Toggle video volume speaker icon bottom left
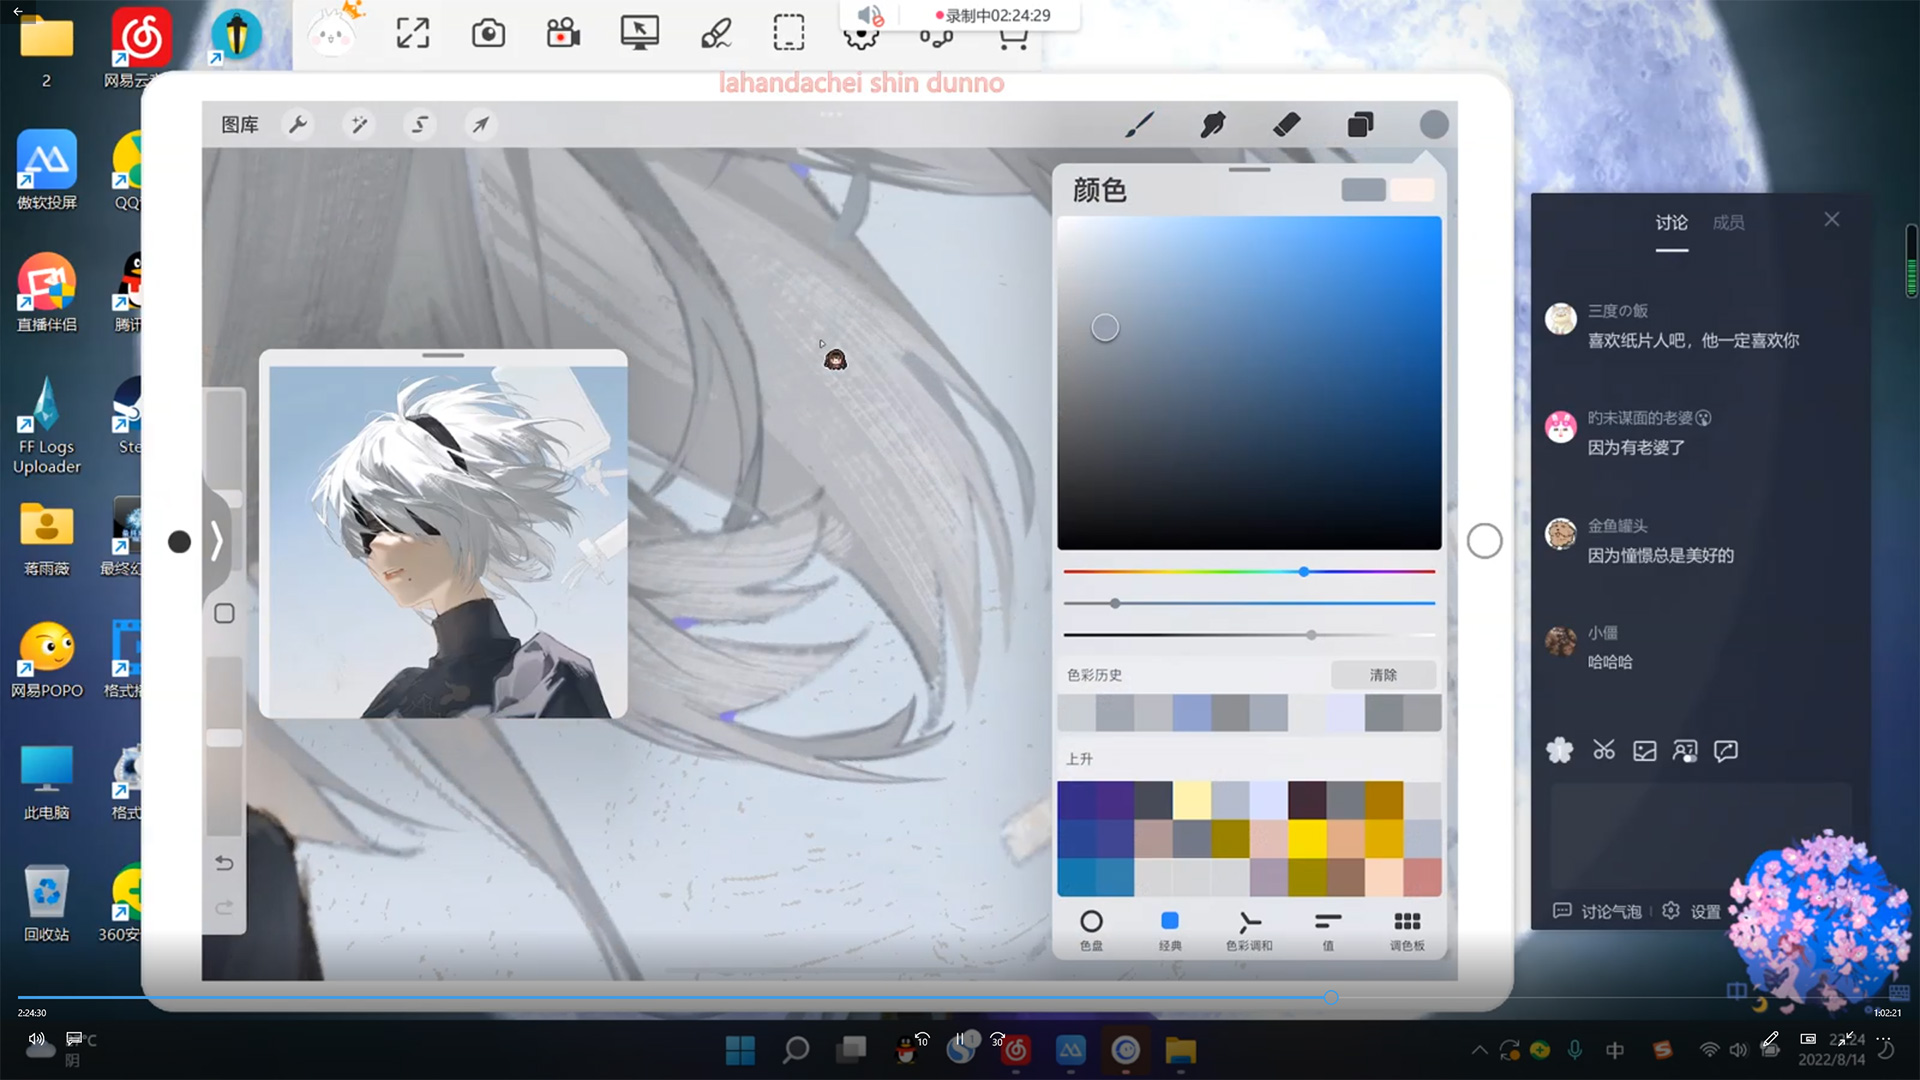The height and width of the screenshot is (1080, 1920). [x=37, y=1039]
